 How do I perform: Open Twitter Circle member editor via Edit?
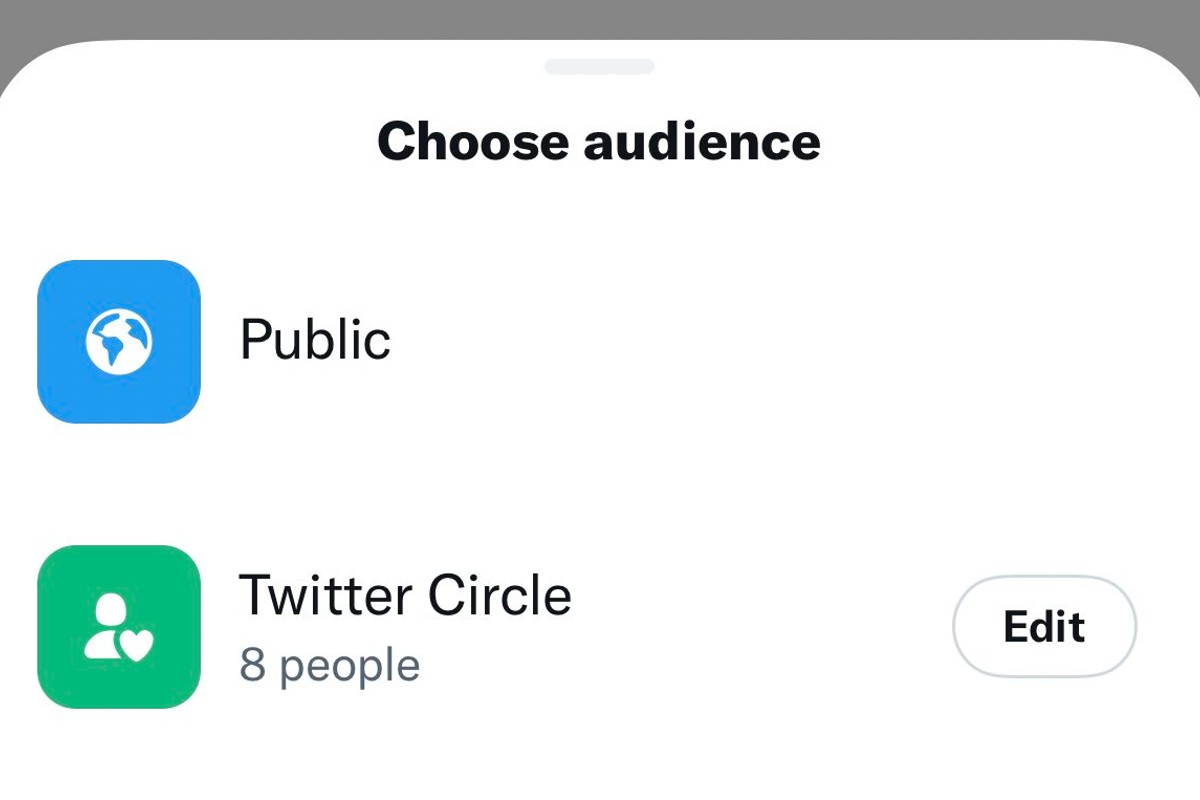pos(1044,627)
